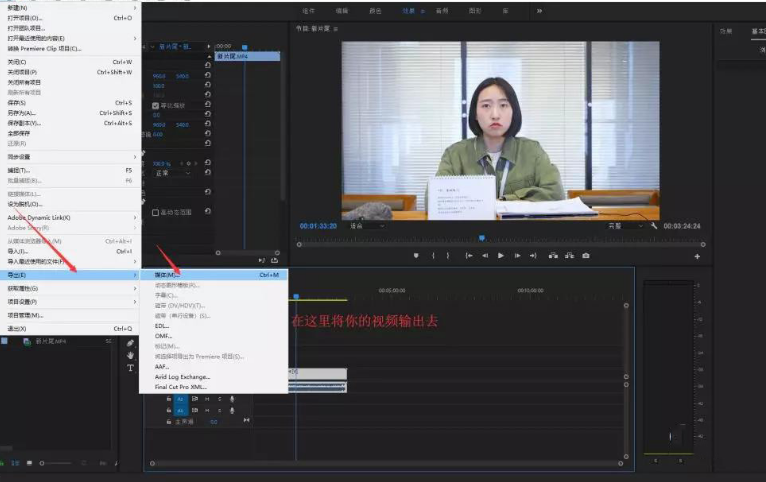Click Go to Out point button
This screenshot has width=766, height=482.
coord(533,255)
